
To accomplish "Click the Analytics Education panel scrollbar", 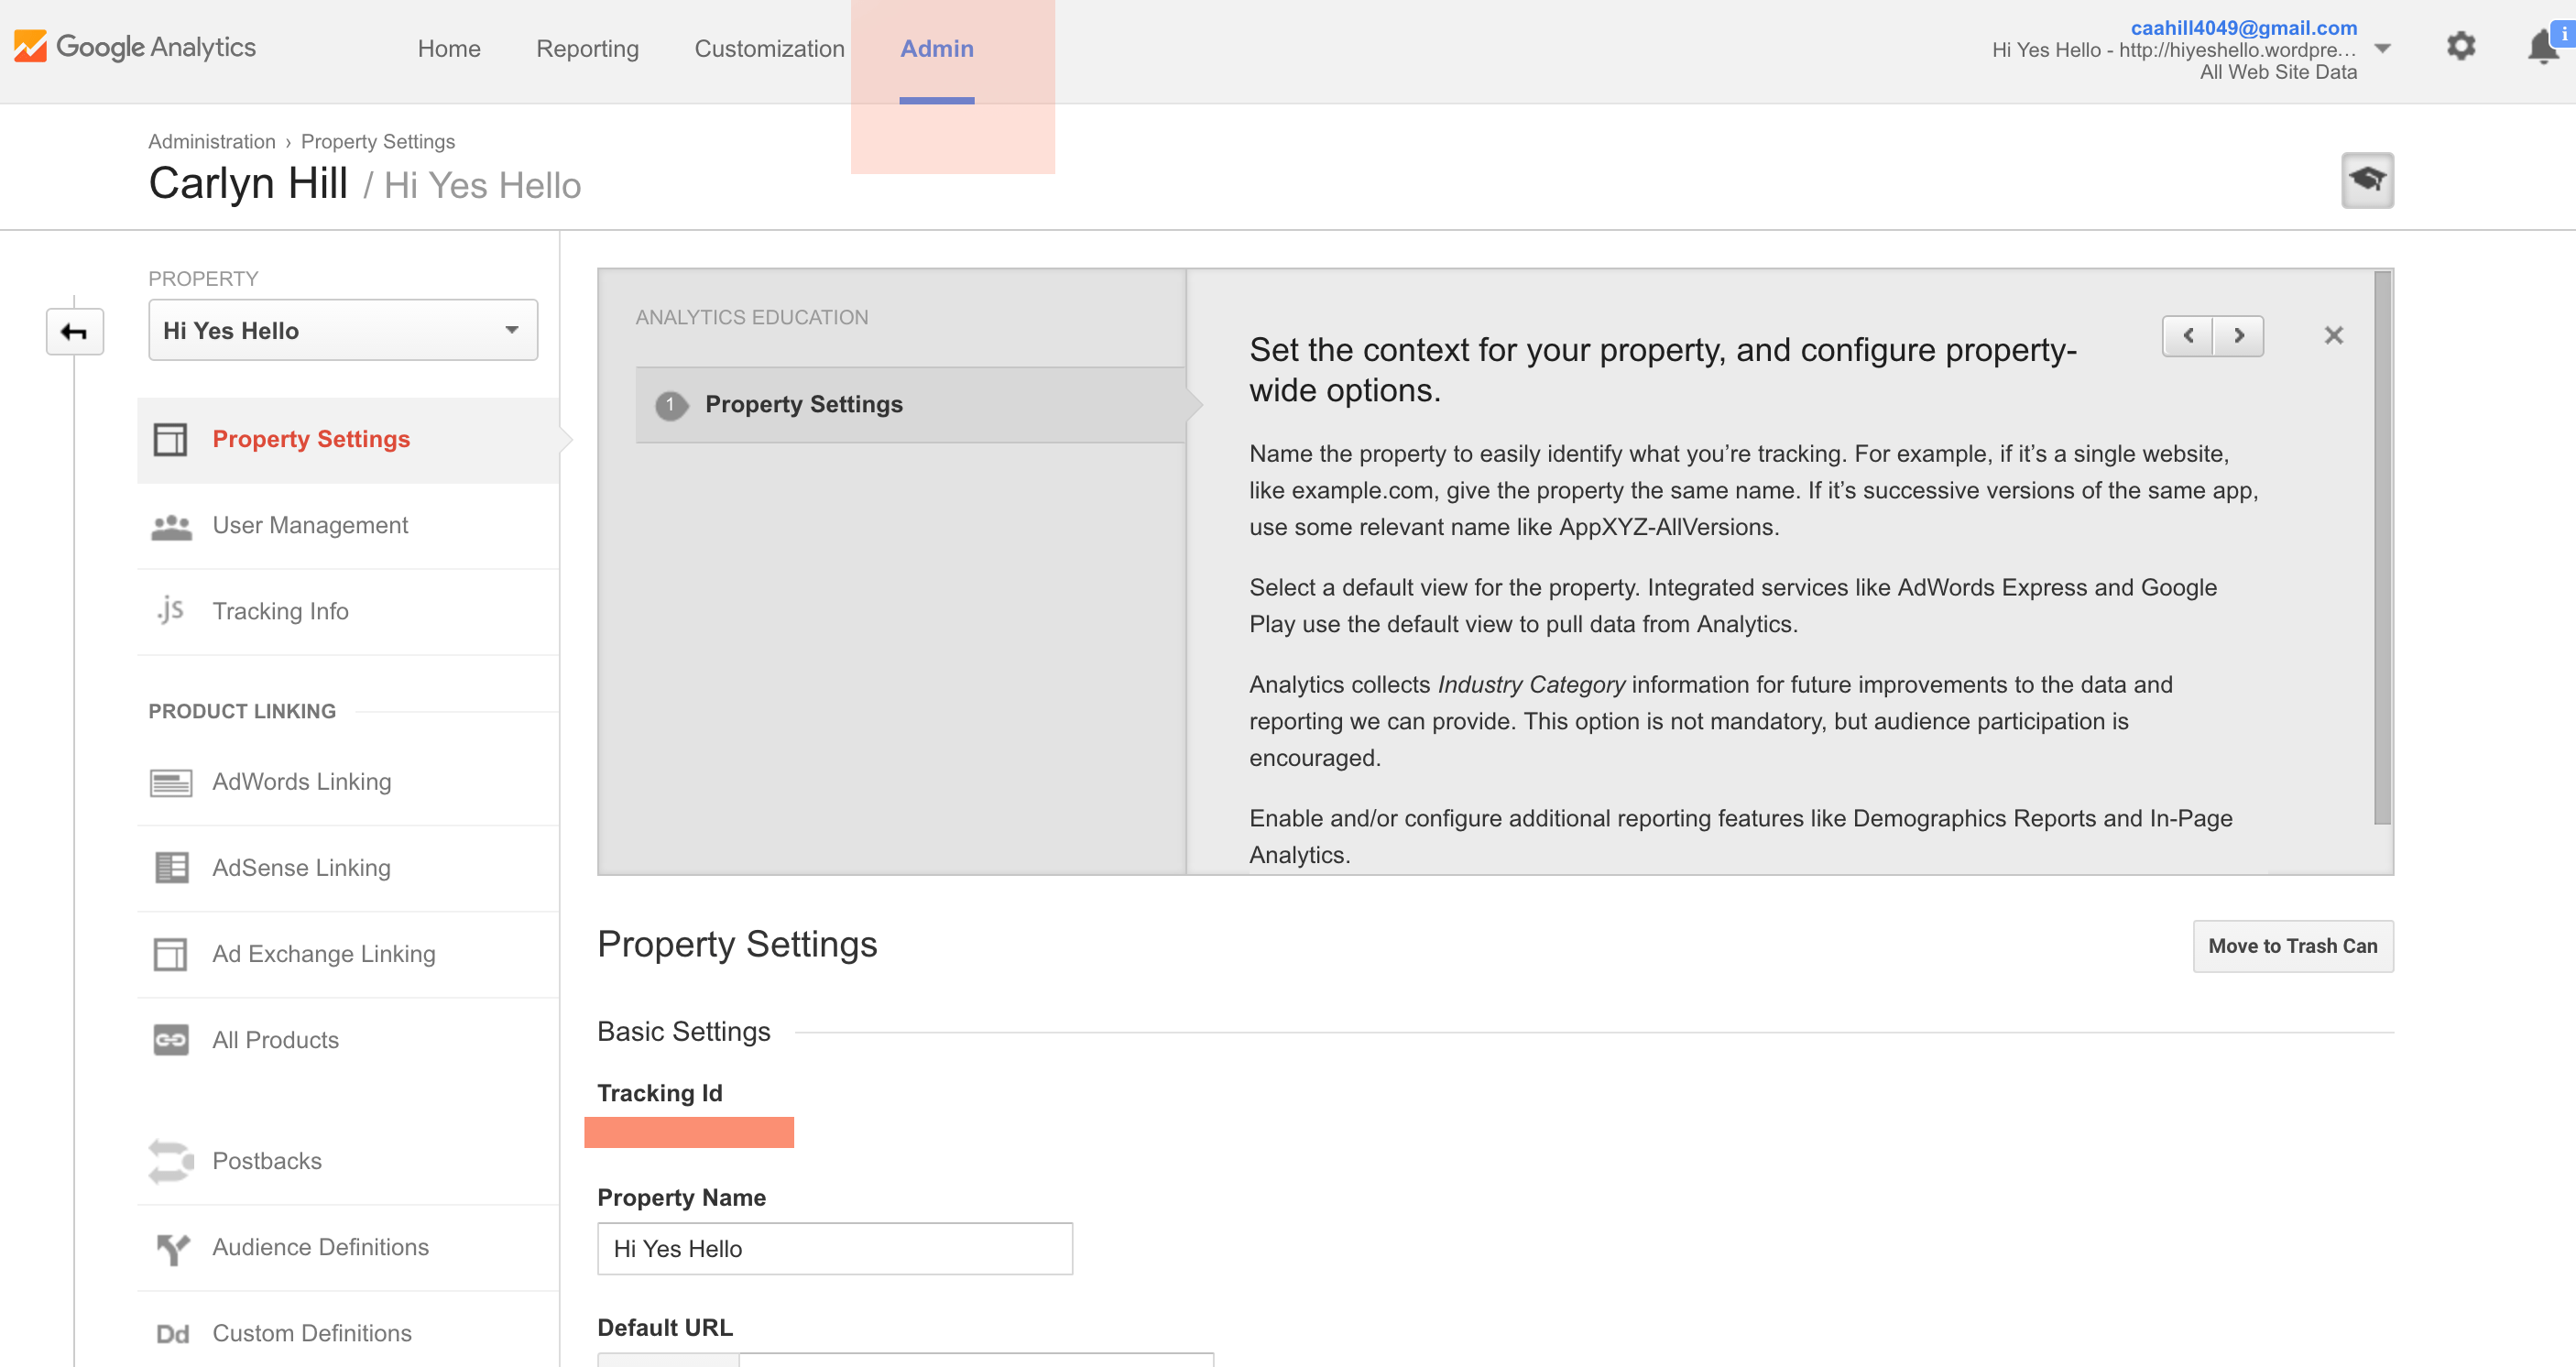I will click(2382, 548).
